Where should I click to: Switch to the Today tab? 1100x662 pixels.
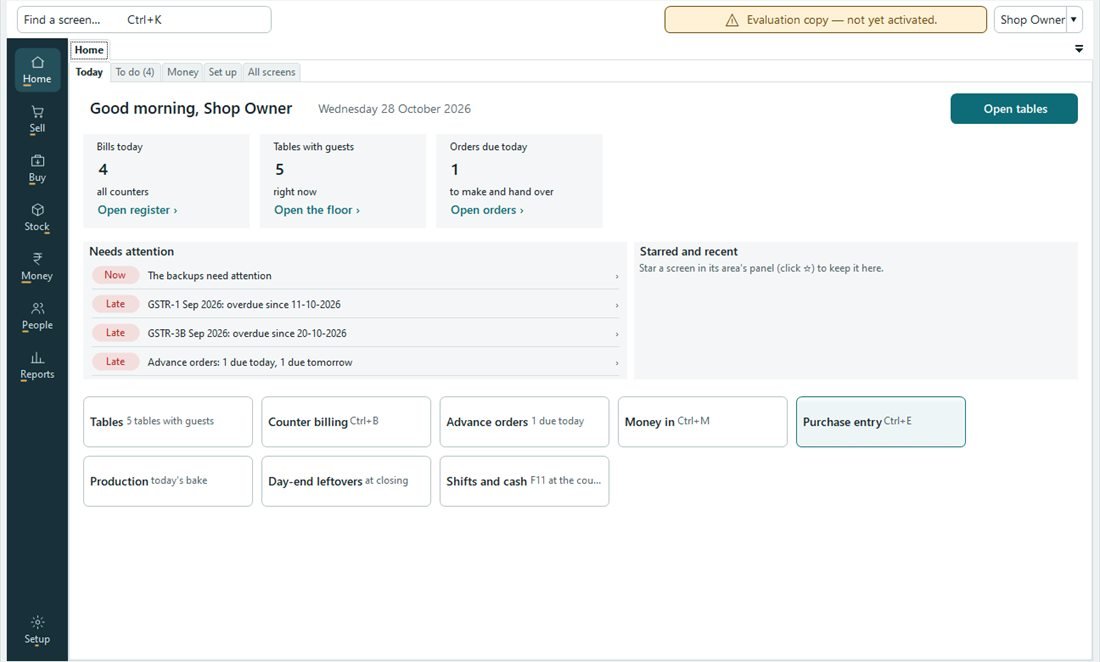point(89,72)
